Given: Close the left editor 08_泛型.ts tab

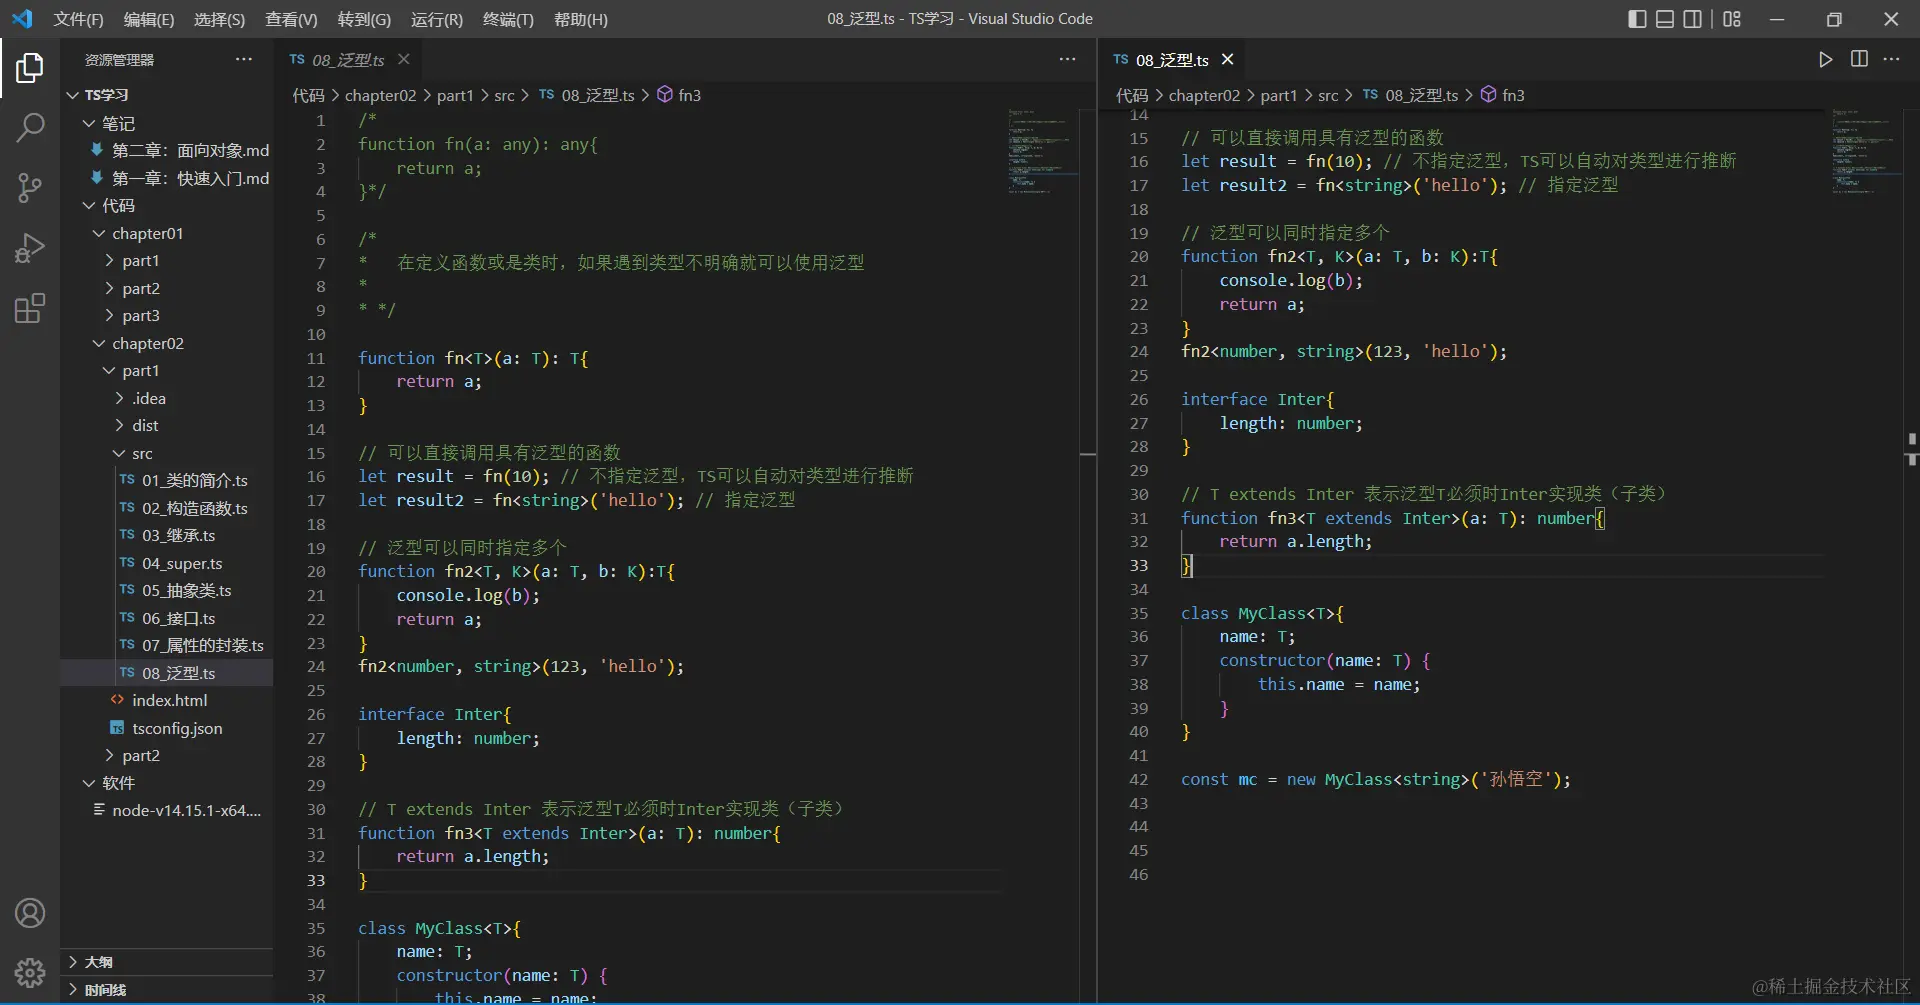Looking at the screenshot, I should [404, 60].
